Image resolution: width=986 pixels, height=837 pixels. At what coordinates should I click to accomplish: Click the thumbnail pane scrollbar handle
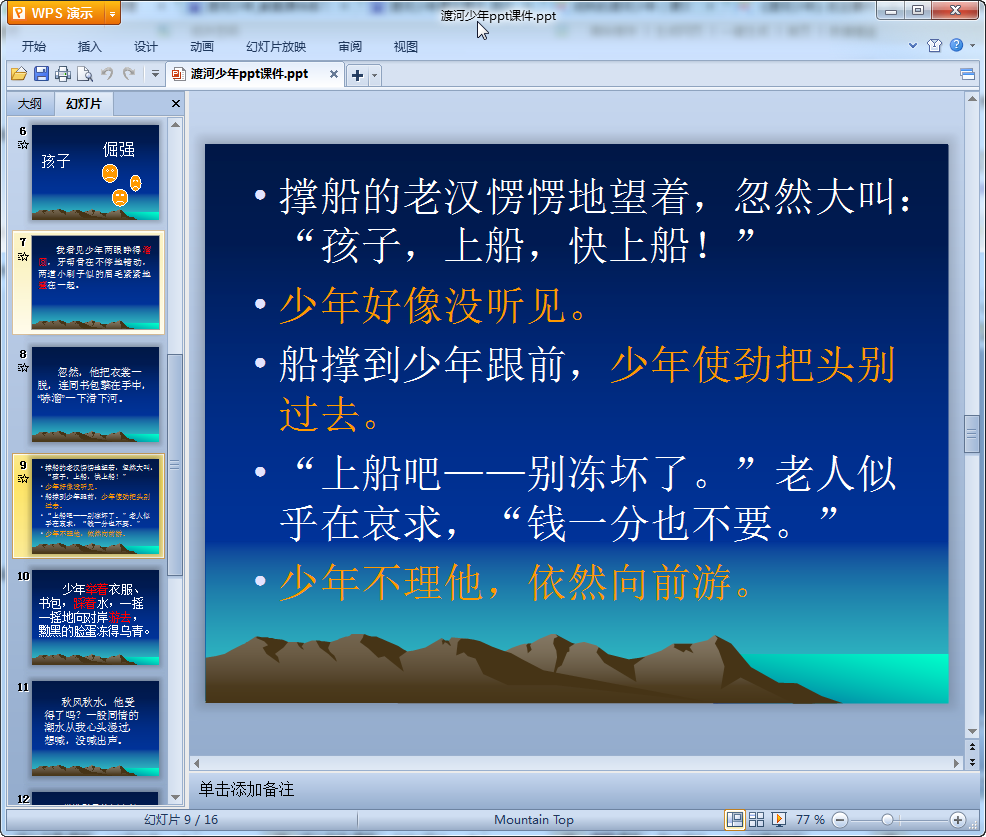click(175, 465)
